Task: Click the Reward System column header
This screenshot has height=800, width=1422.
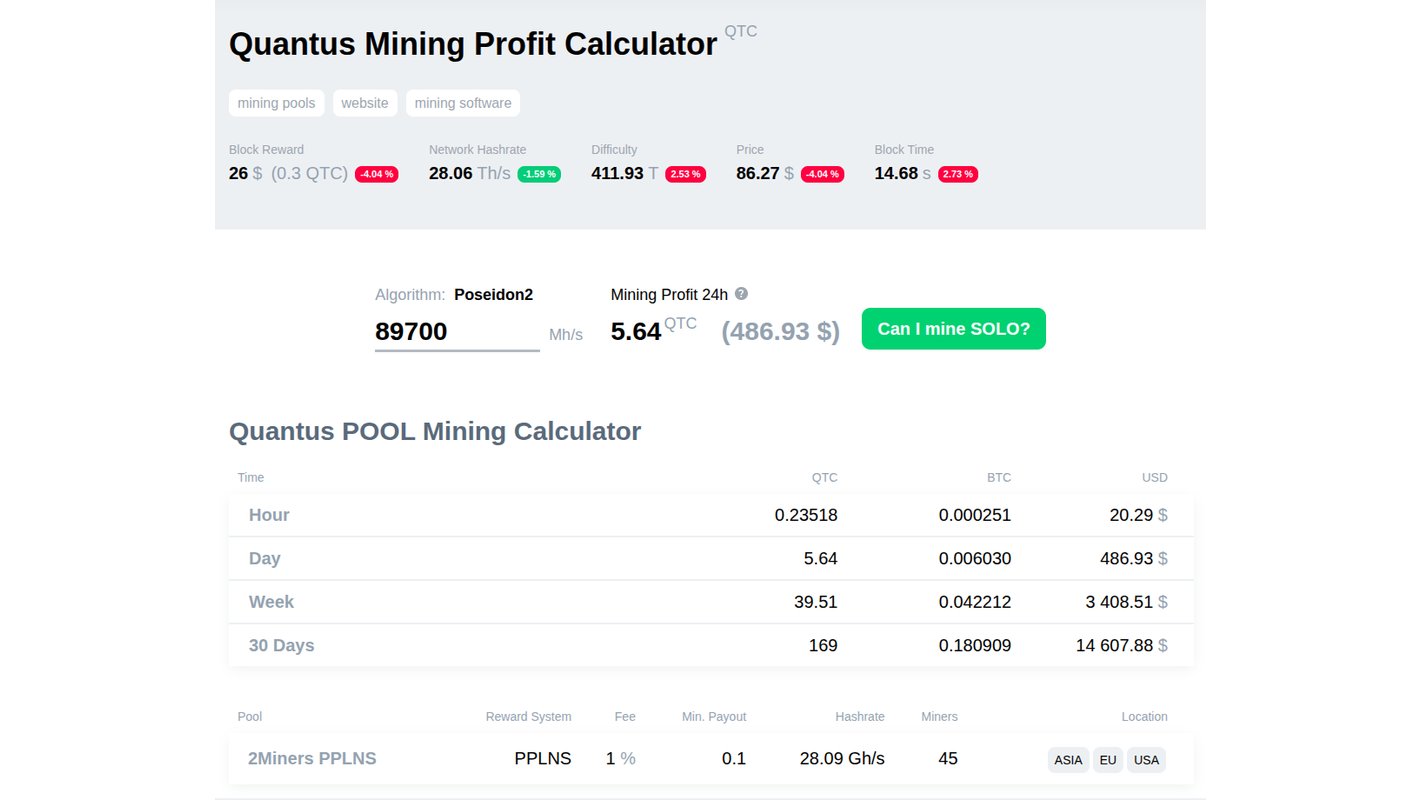Action: [529, 717]
